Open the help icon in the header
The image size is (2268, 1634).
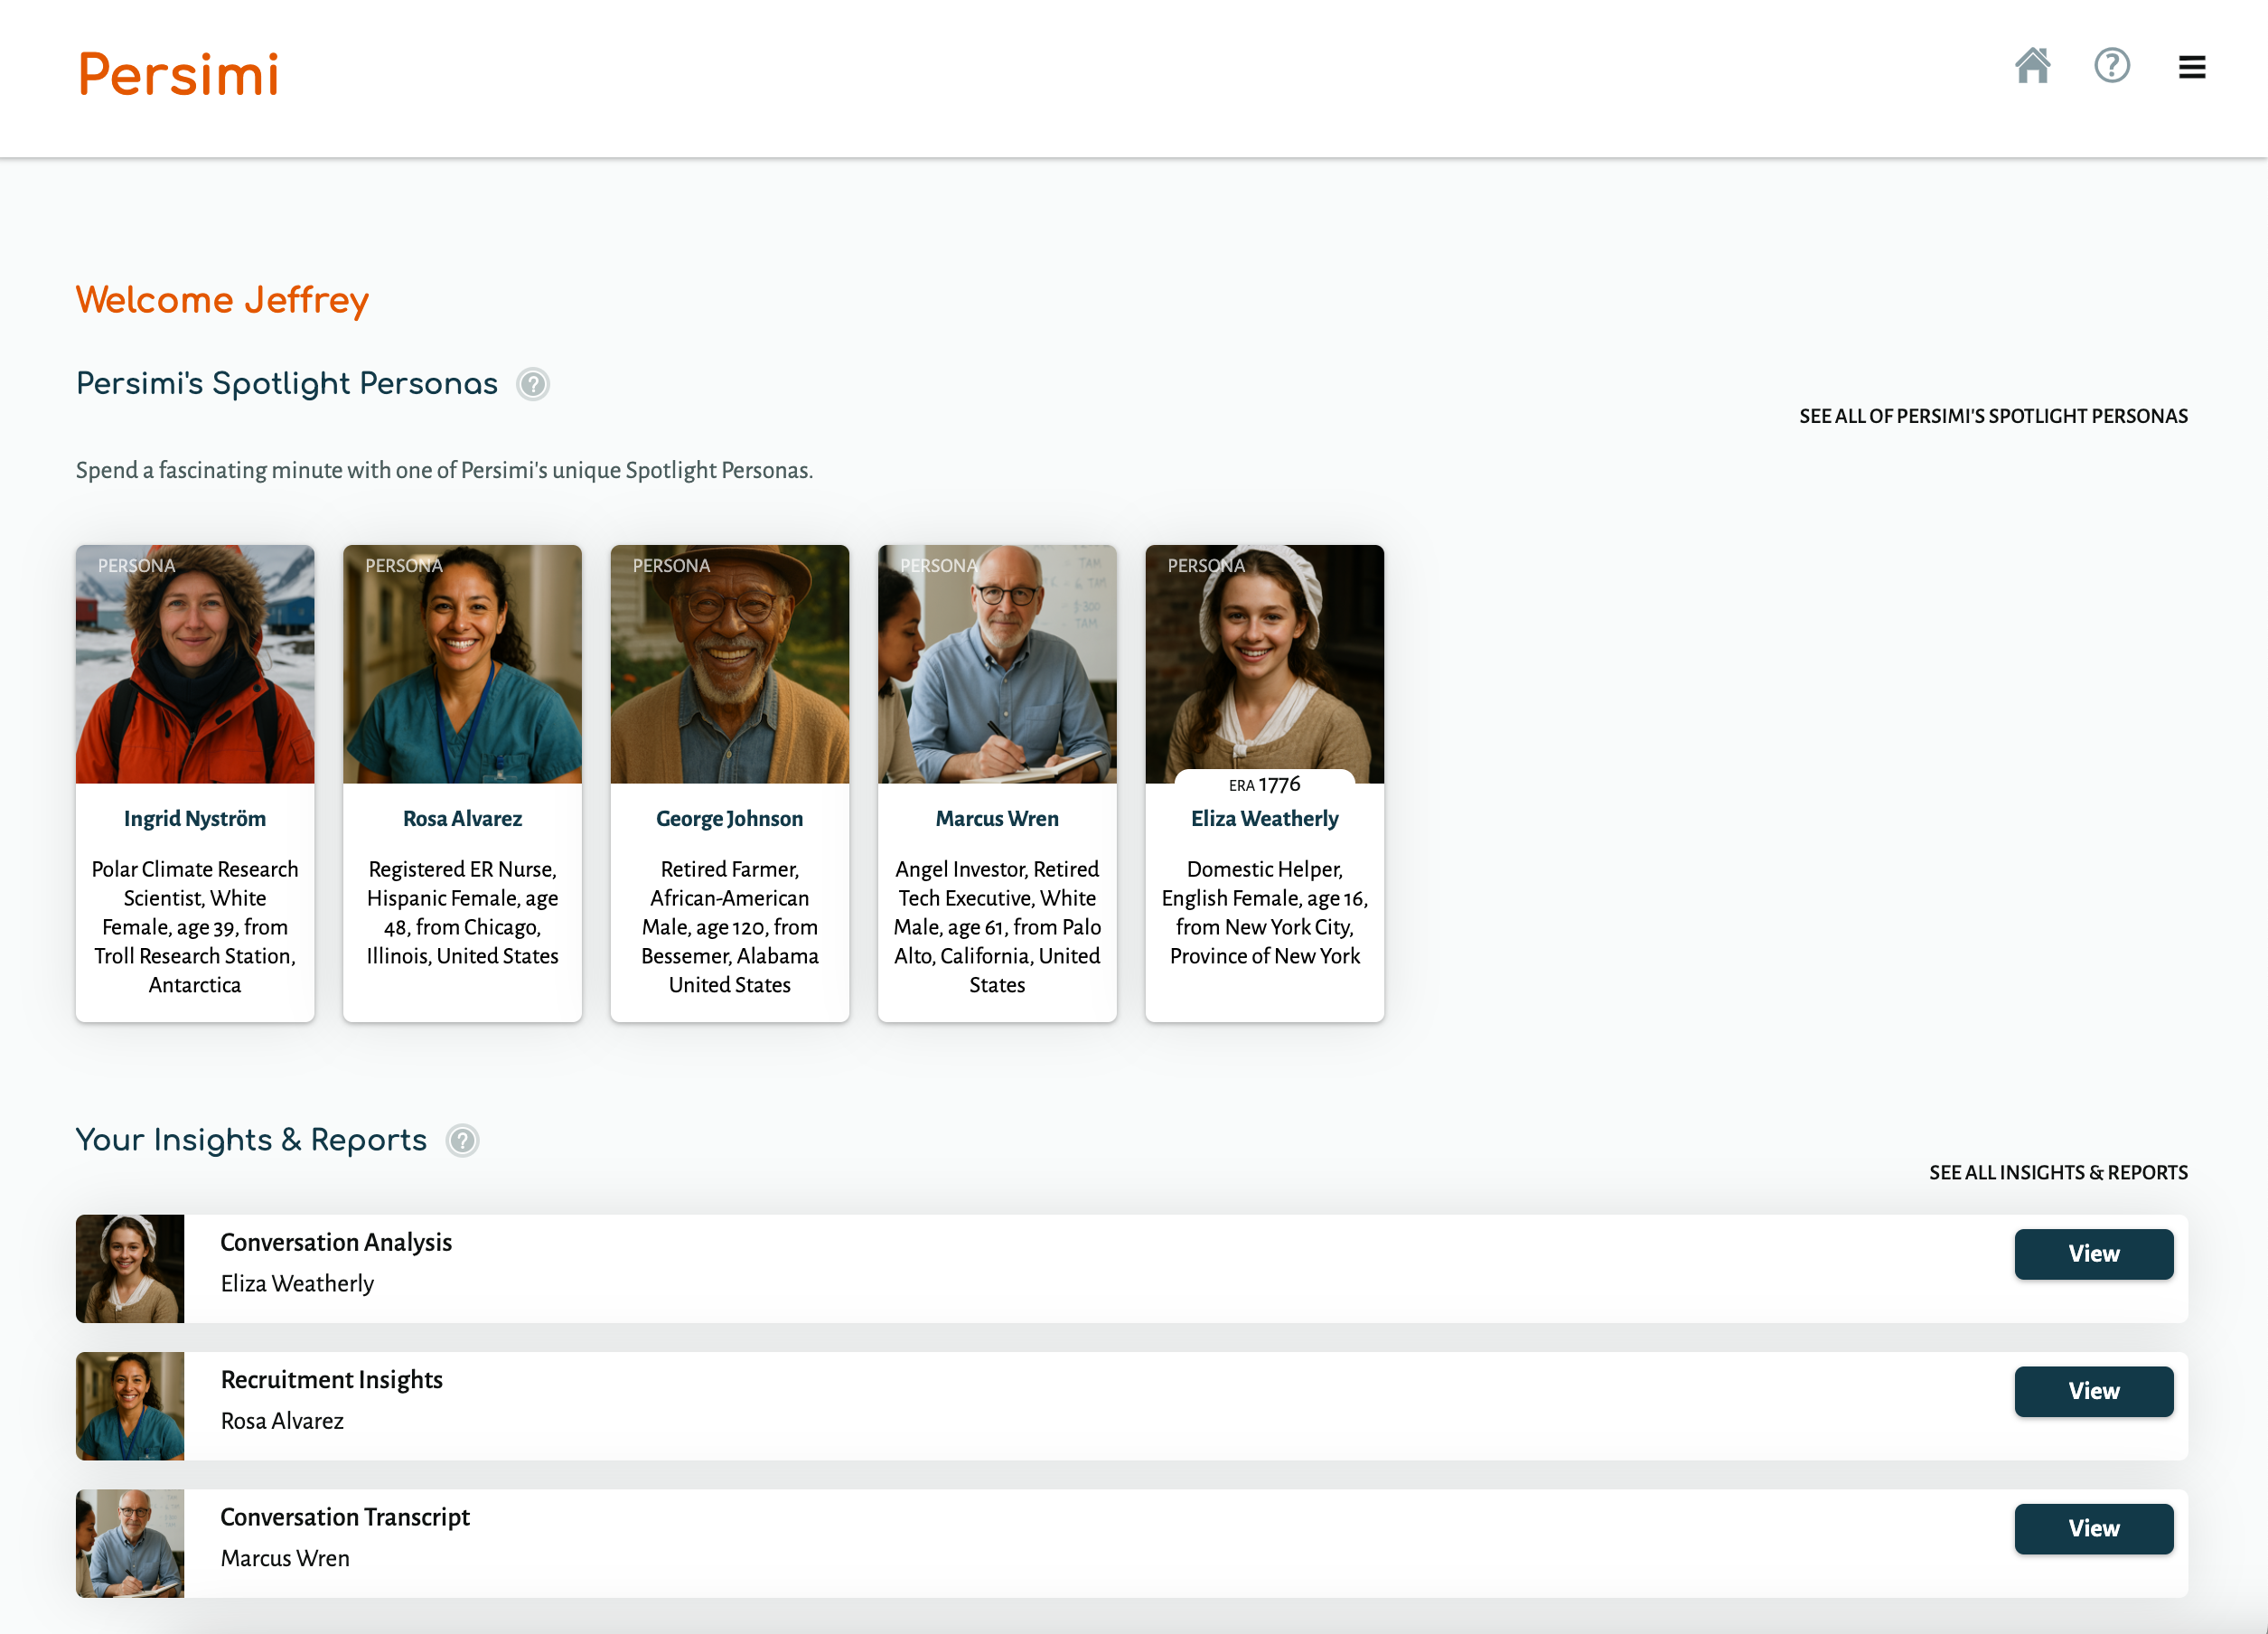point(2111,66)
